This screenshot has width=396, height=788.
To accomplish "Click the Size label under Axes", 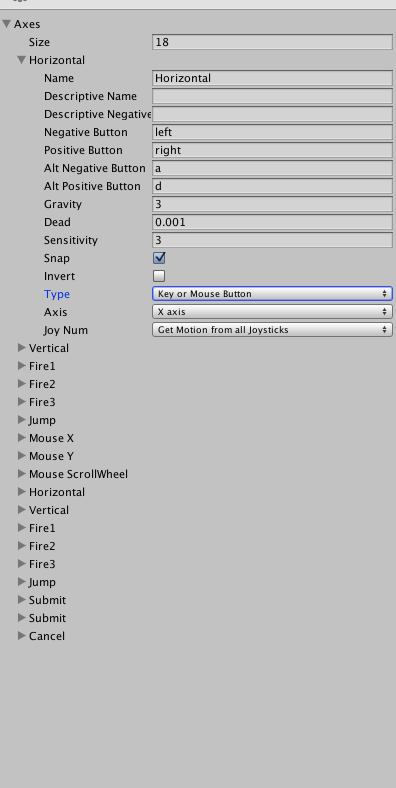I will 39,42.
